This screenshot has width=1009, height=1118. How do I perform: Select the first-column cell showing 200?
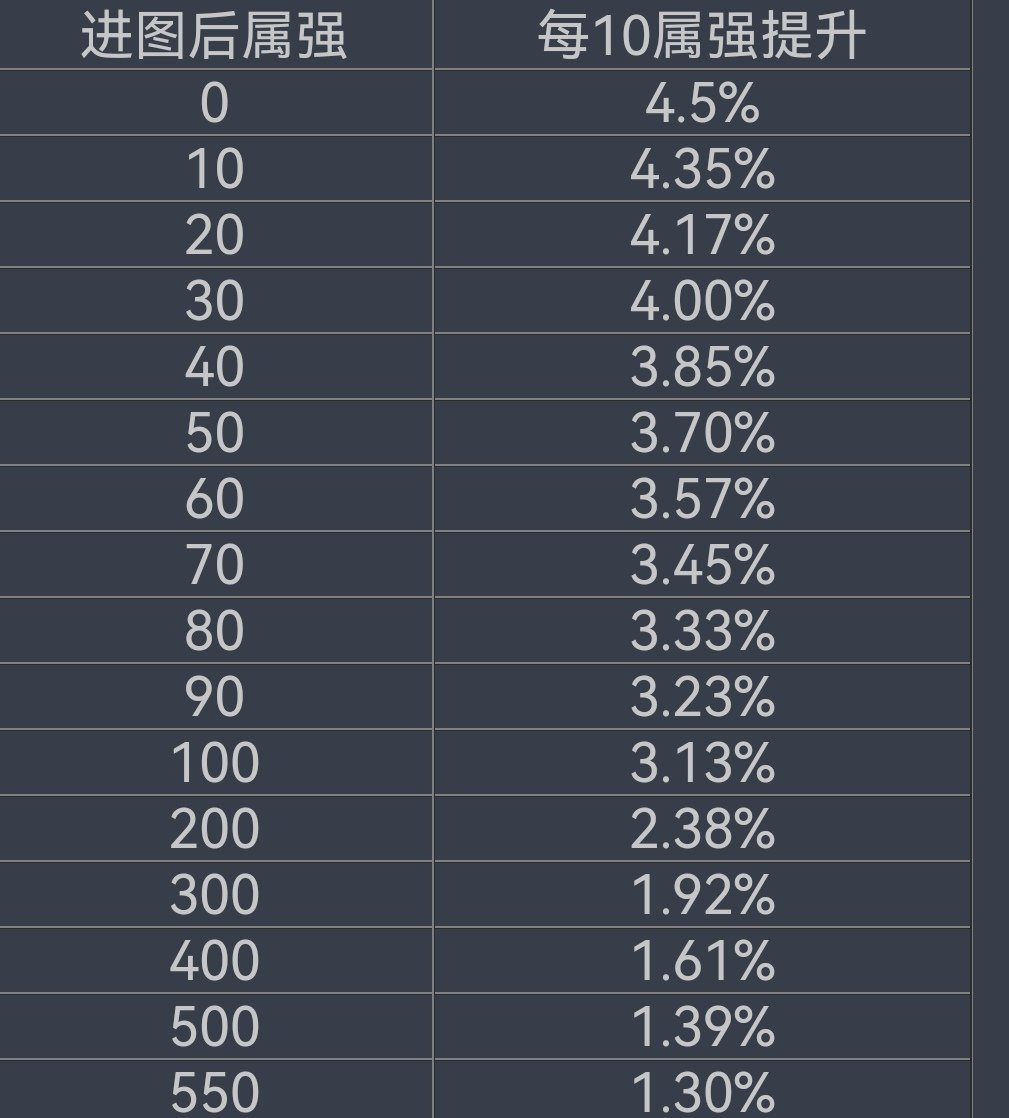(x=214, y=829)
